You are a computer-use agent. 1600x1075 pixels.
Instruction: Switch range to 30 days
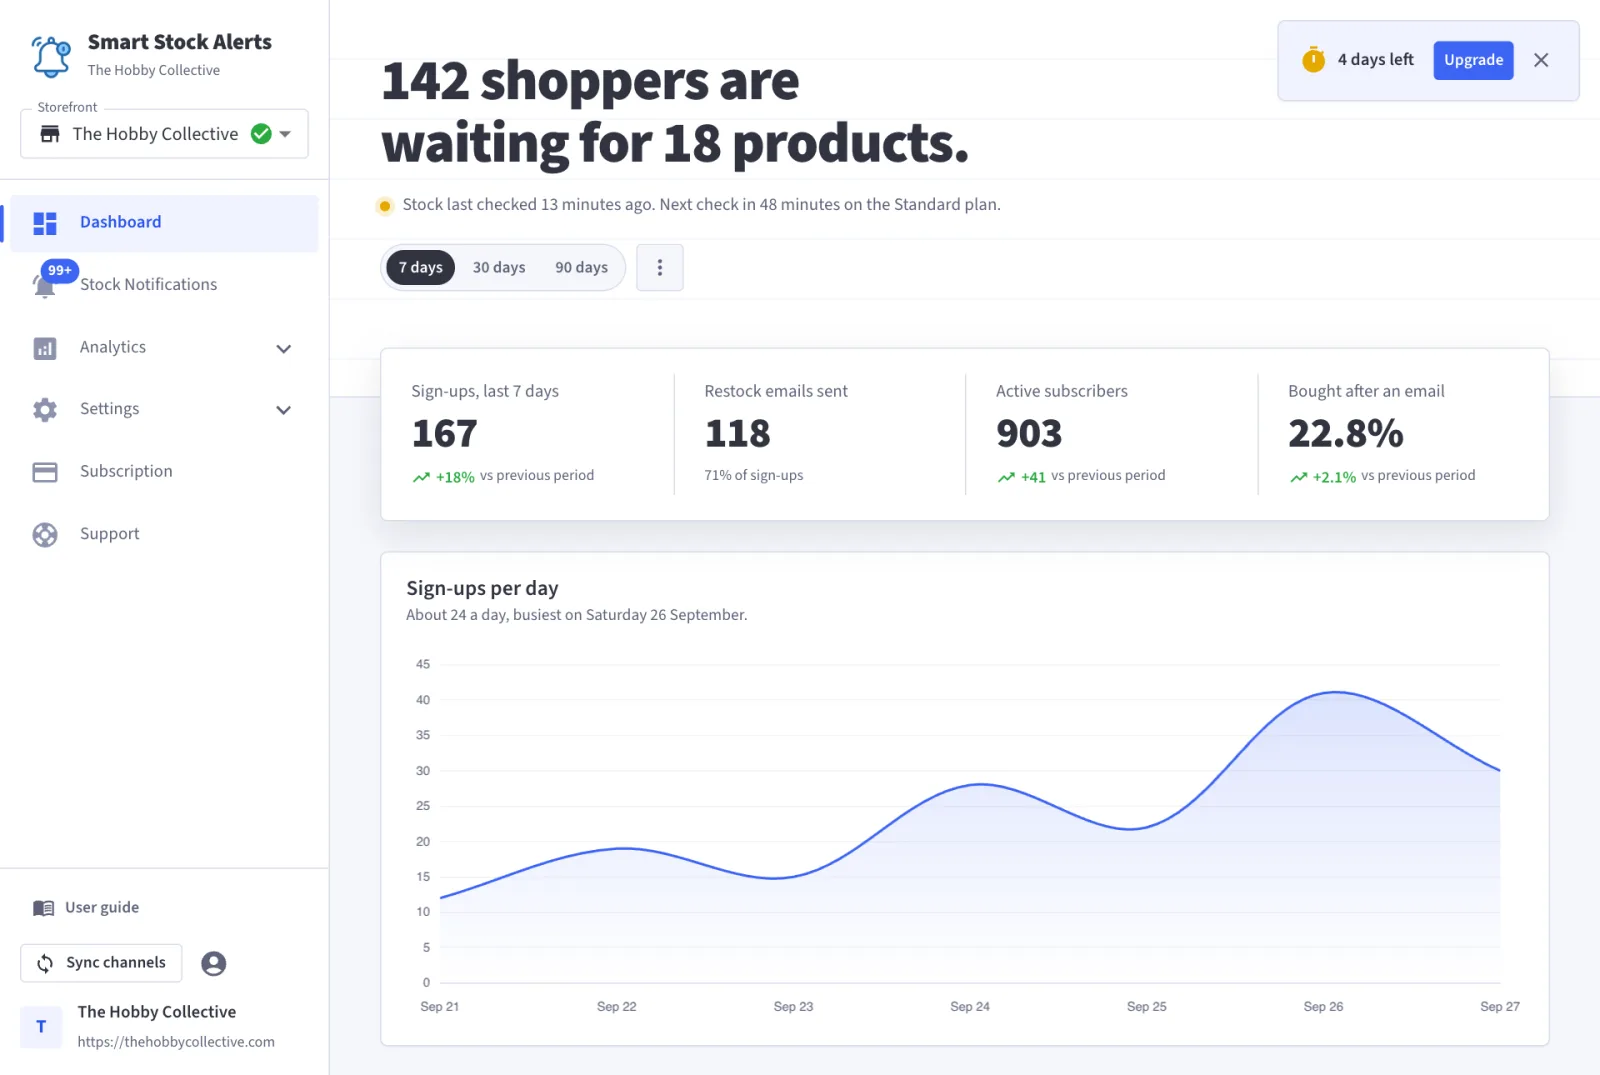499,268
